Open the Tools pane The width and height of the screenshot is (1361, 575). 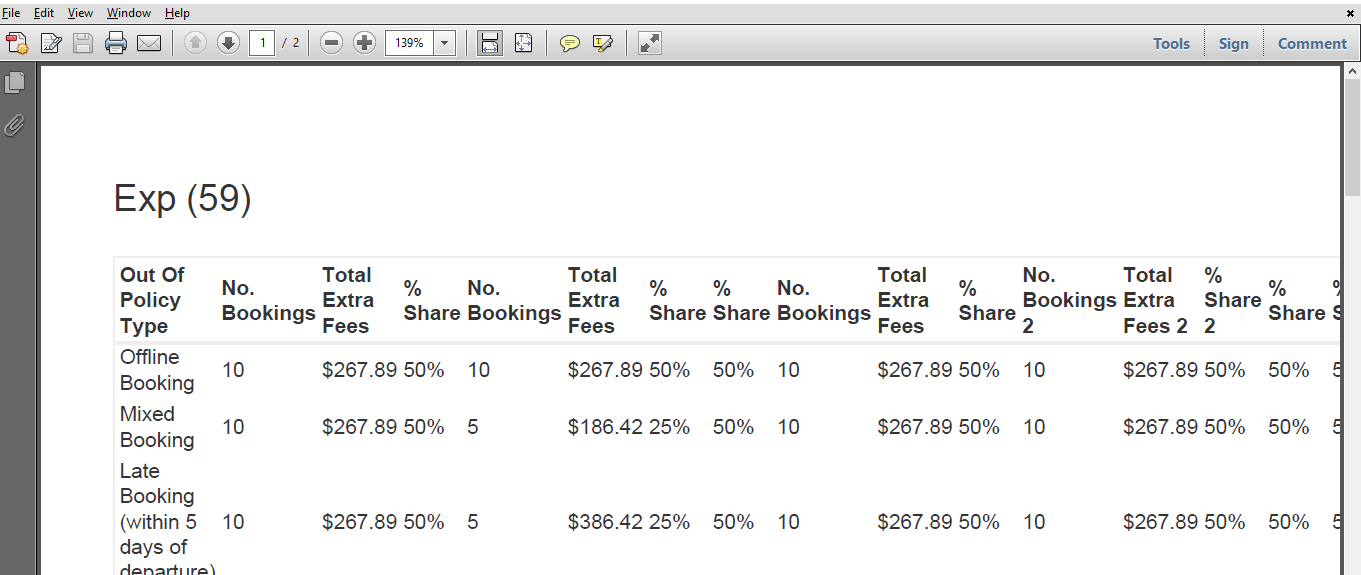tap(1171, 43)
